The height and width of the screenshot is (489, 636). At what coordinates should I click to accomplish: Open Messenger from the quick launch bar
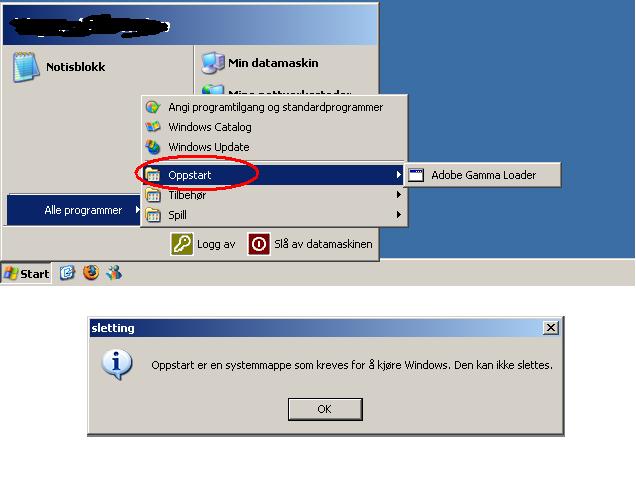(114, 272)
